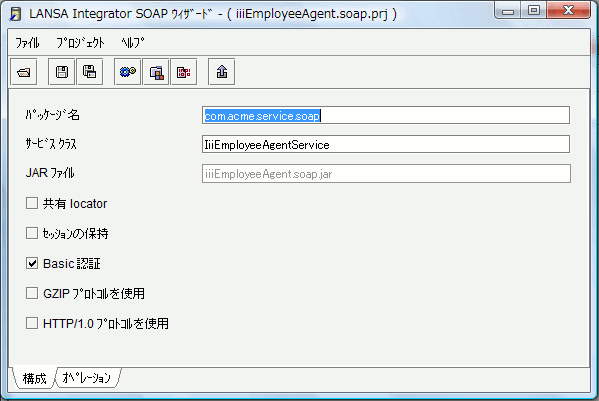Screen dimensions: 599x401
Task: Enable the 共有 locator checkbox
Action: click(x=32, y=203)
